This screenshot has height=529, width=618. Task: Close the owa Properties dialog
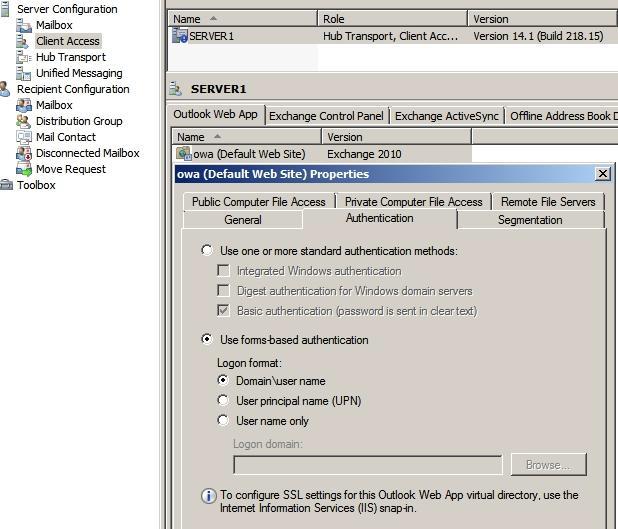point(603,173)
